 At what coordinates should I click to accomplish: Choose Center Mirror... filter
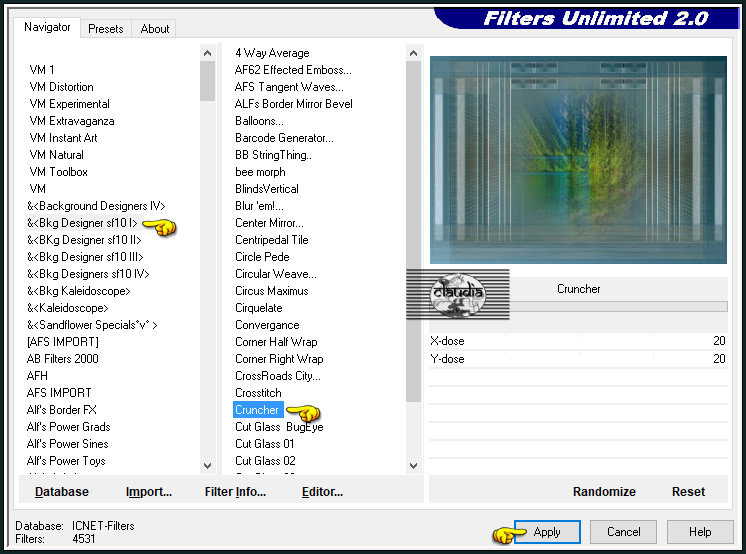(x=269, y=223)
